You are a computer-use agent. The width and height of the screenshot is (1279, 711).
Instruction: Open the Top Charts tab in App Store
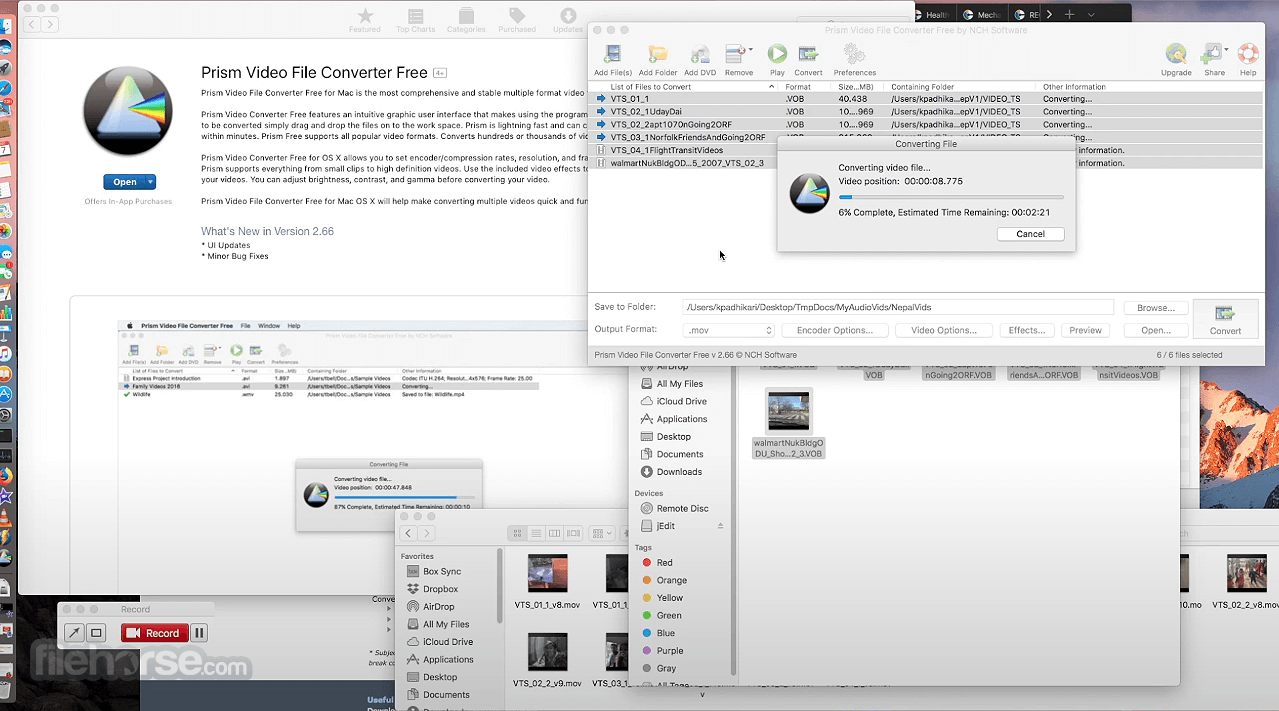pyautogui.click(x=415, y=20)
